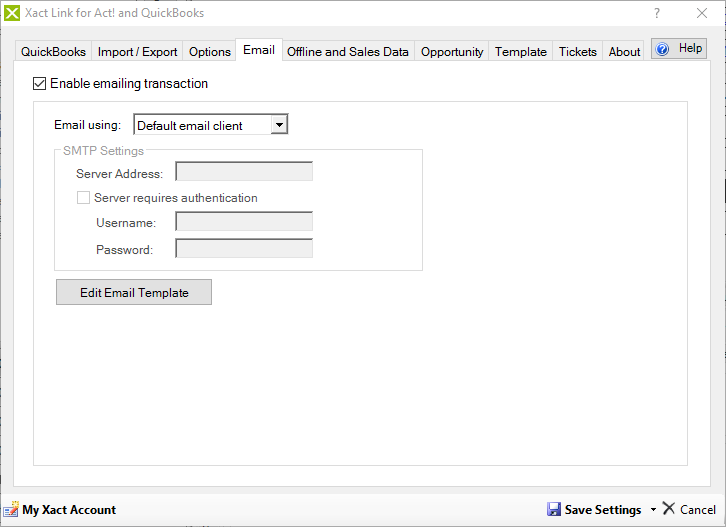This screenshot has width=726, height=527.
Task: Go to the Tickets tab
Action: (x=577, y=51)
